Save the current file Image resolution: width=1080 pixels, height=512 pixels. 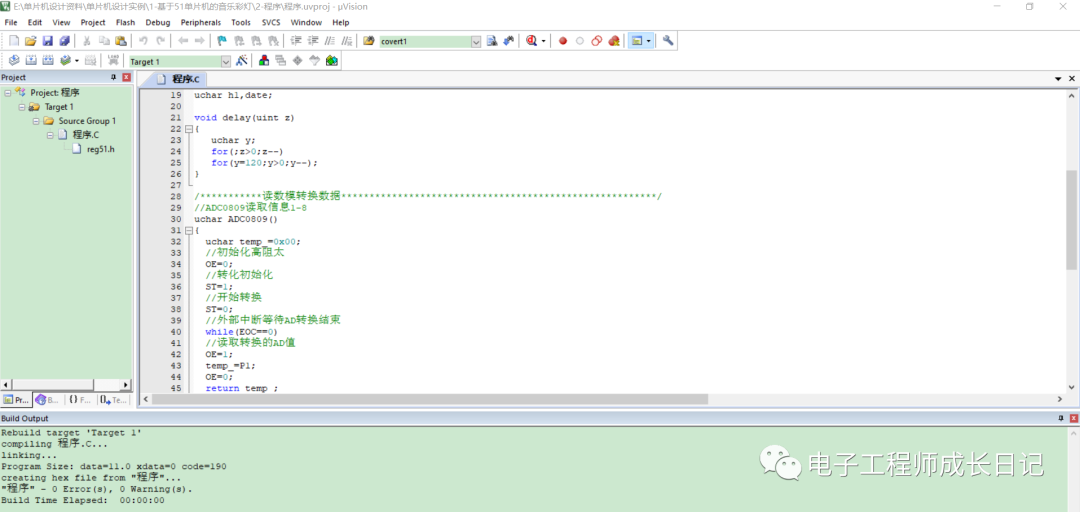click(x=48, y=41)
